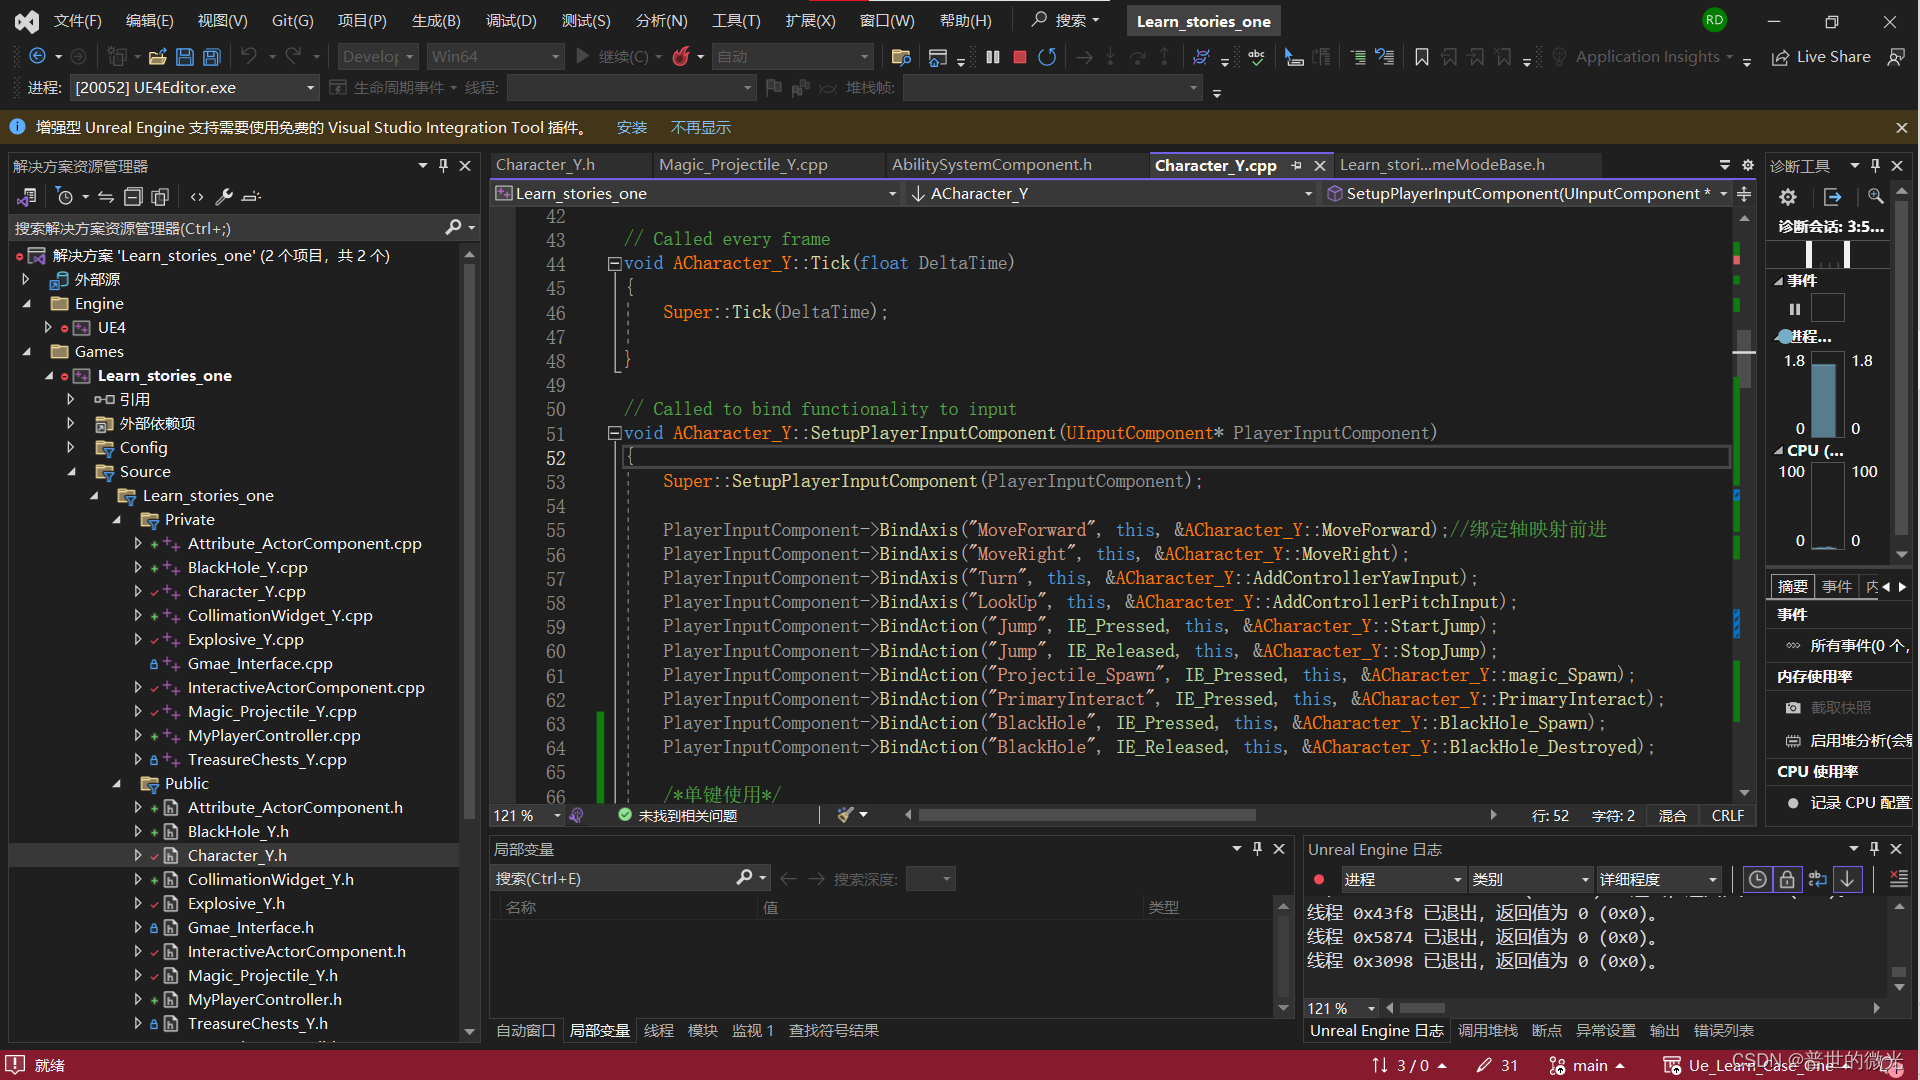
Task: Toggle the auto-scroll down-arrow button in the log
Action: (1848, 879)
